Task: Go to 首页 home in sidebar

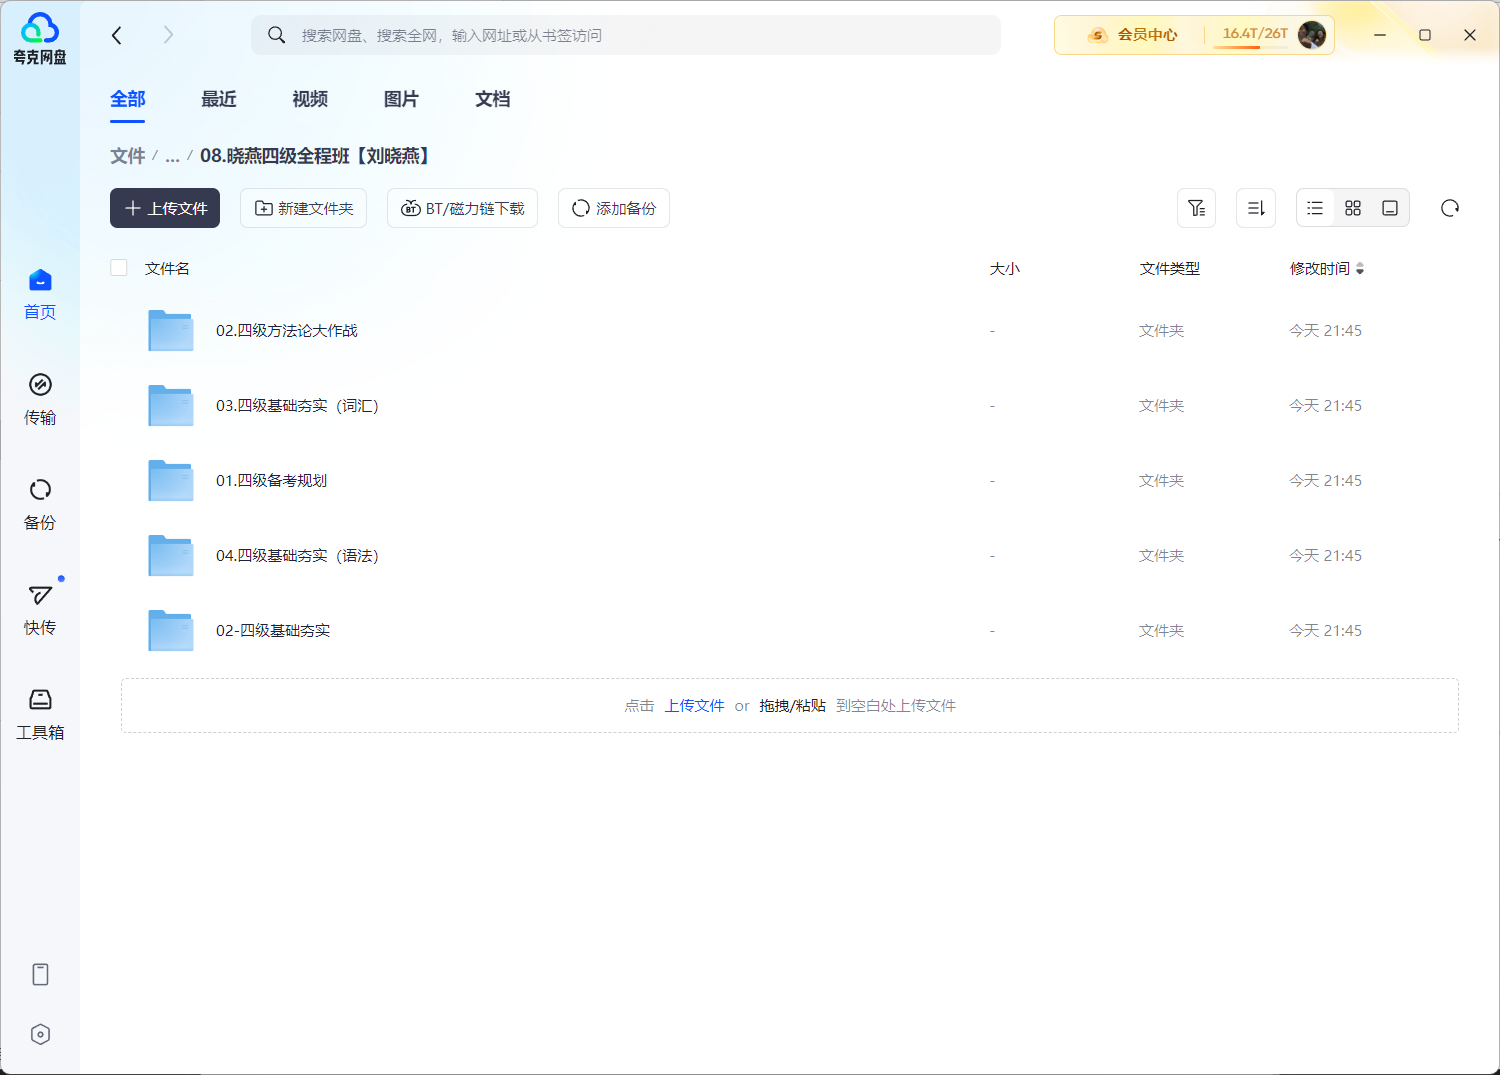Action: [x=40, y=294]
